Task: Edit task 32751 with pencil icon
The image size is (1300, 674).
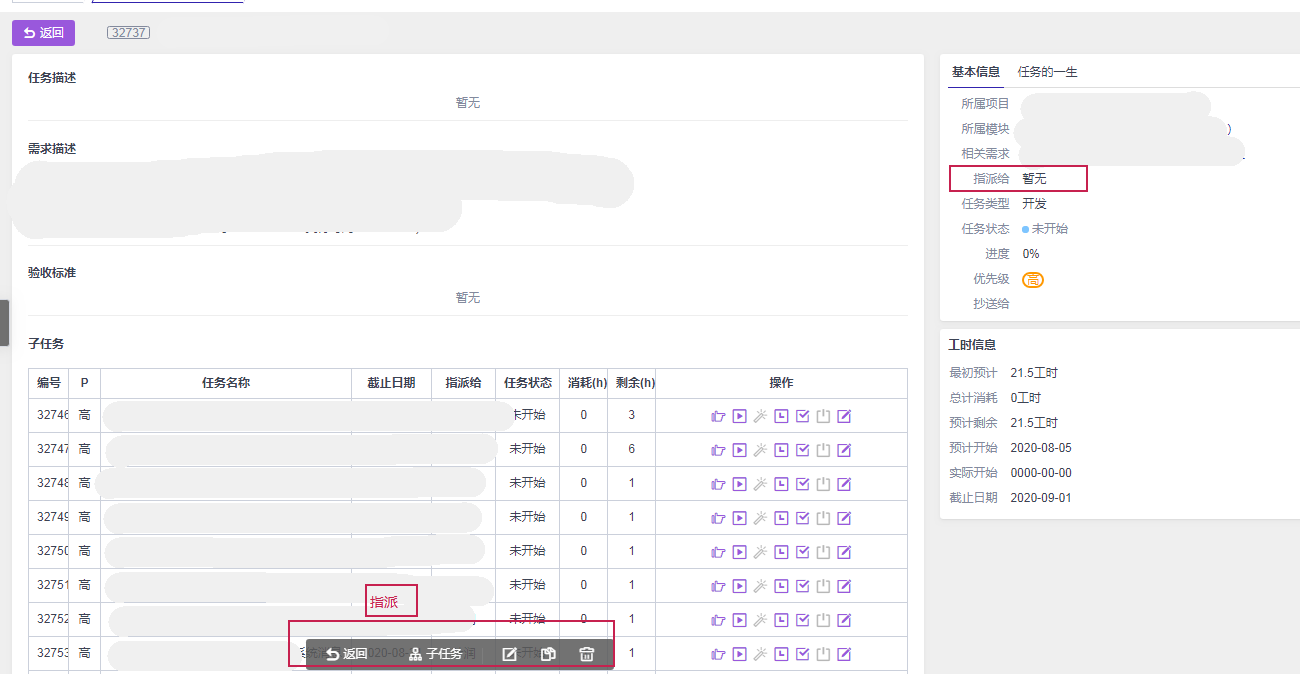Action: [844, 586]
